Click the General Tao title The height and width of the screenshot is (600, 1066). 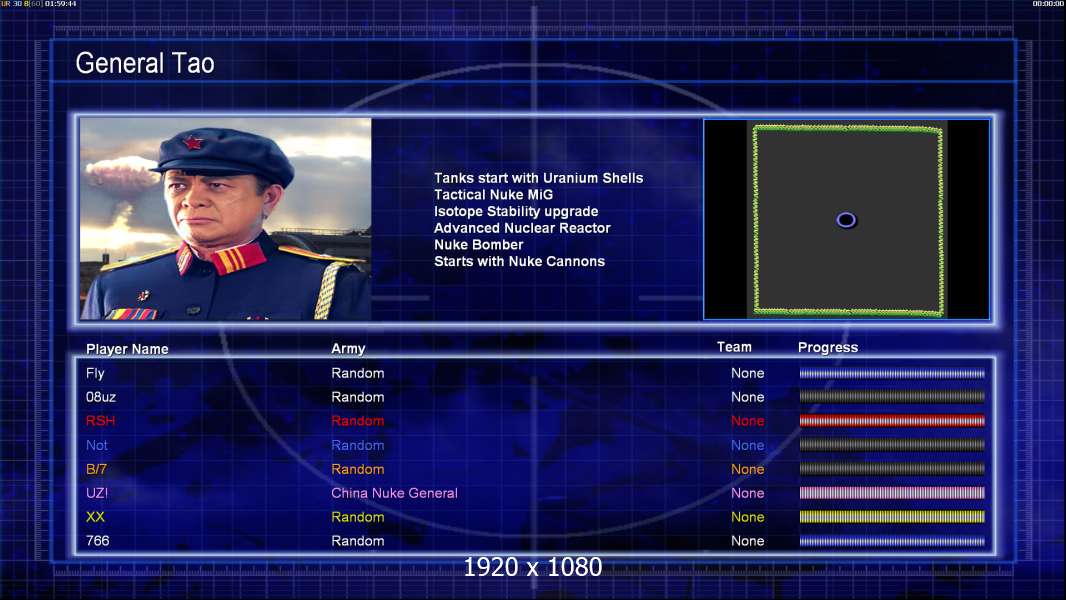(x=145, y=63)
